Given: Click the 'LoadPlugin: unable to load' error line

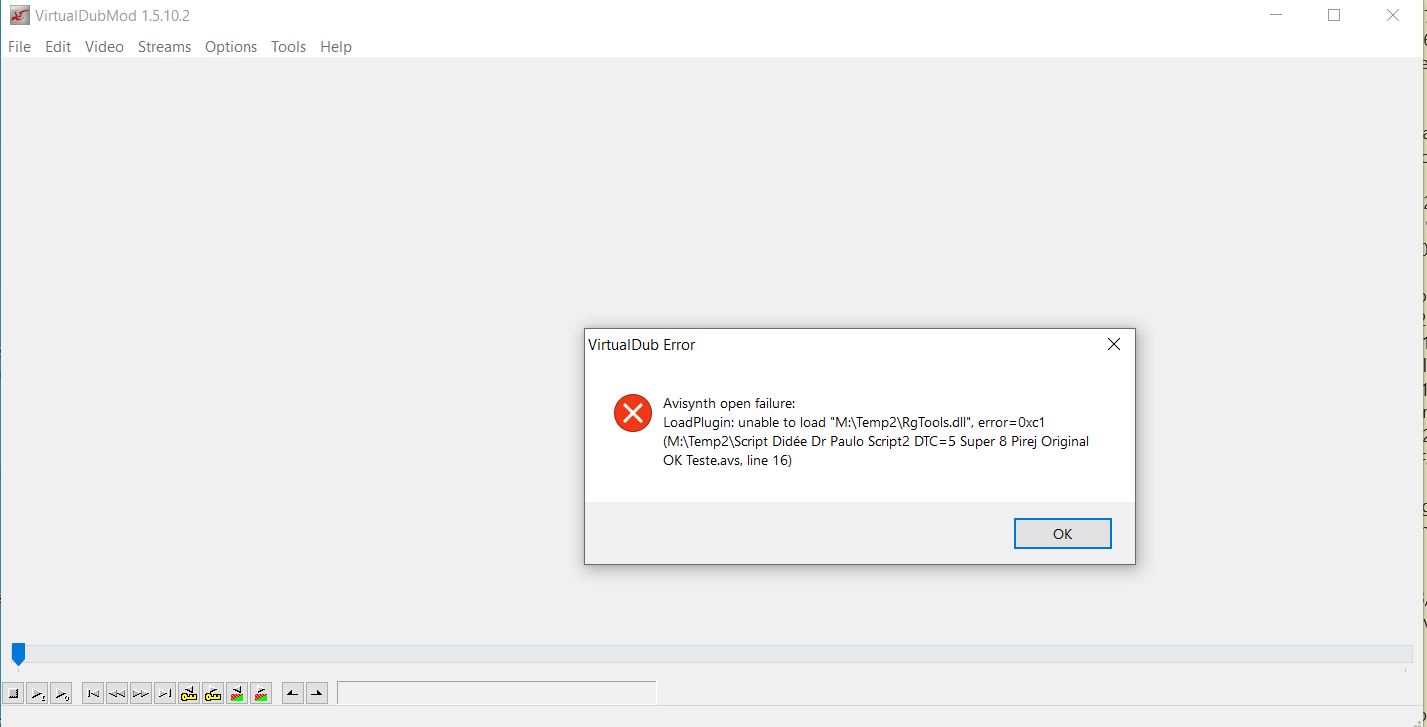Looking at the screenshot, I should 854,422.
